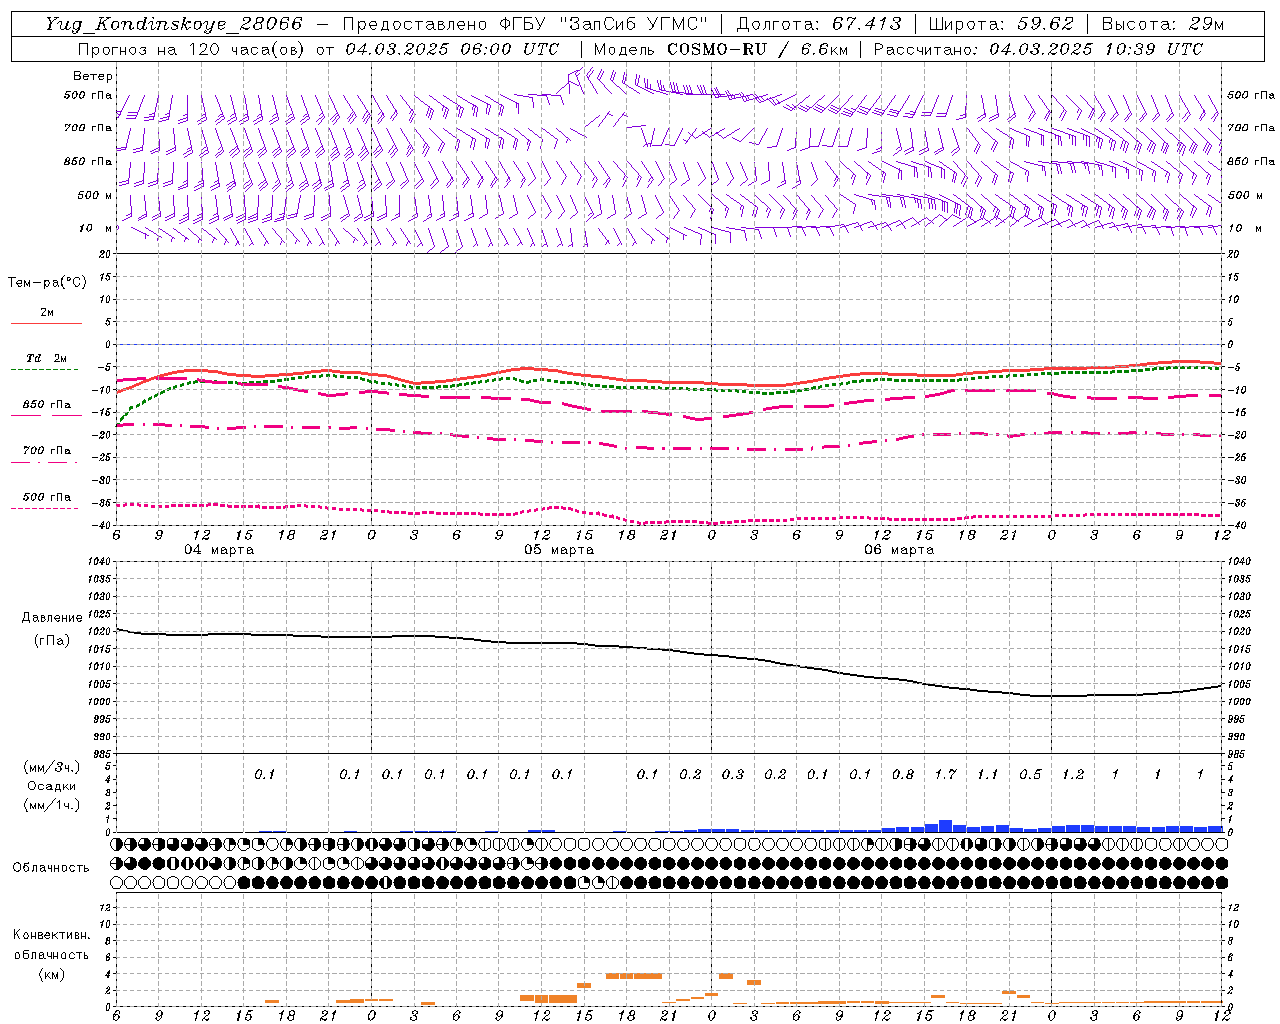
Task: Select the "Широта: 59.62" header value
Action: point(1001,24)
